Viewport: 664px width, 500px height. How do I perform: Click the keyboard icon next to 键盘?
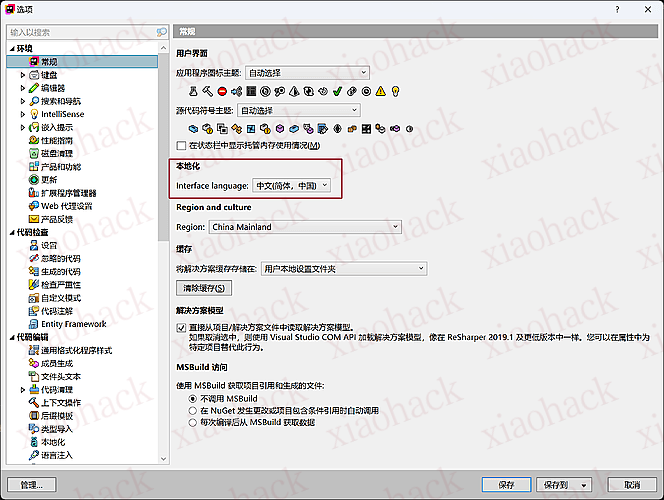34,75
